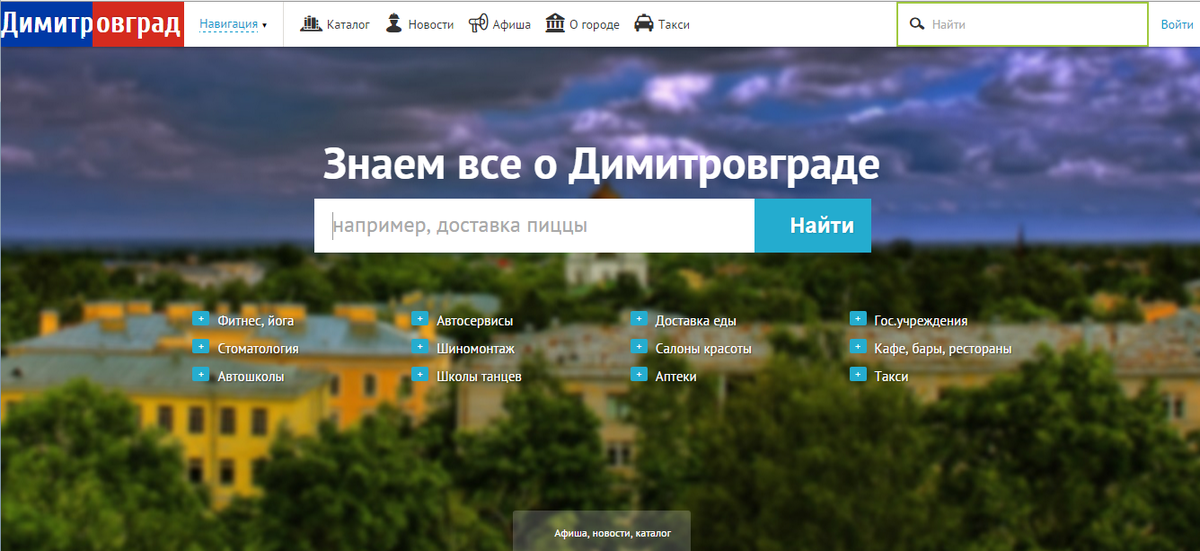The image size is (1200, 551).
Task: Open the Стоматология category
Action: click(x=257, y=349)
